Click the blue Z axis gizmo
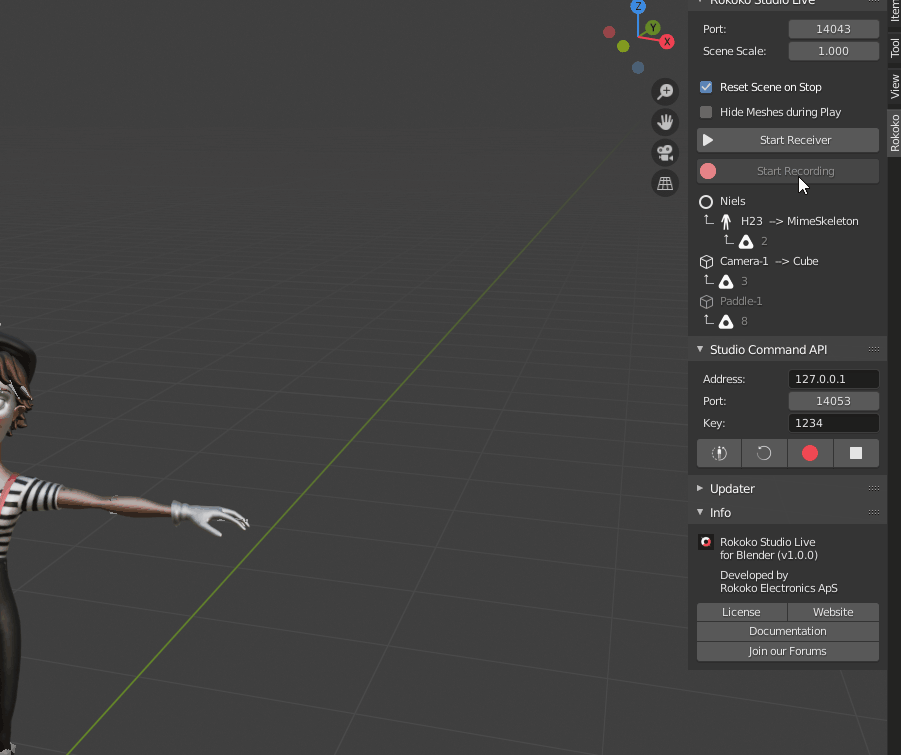 click(638, 6)
